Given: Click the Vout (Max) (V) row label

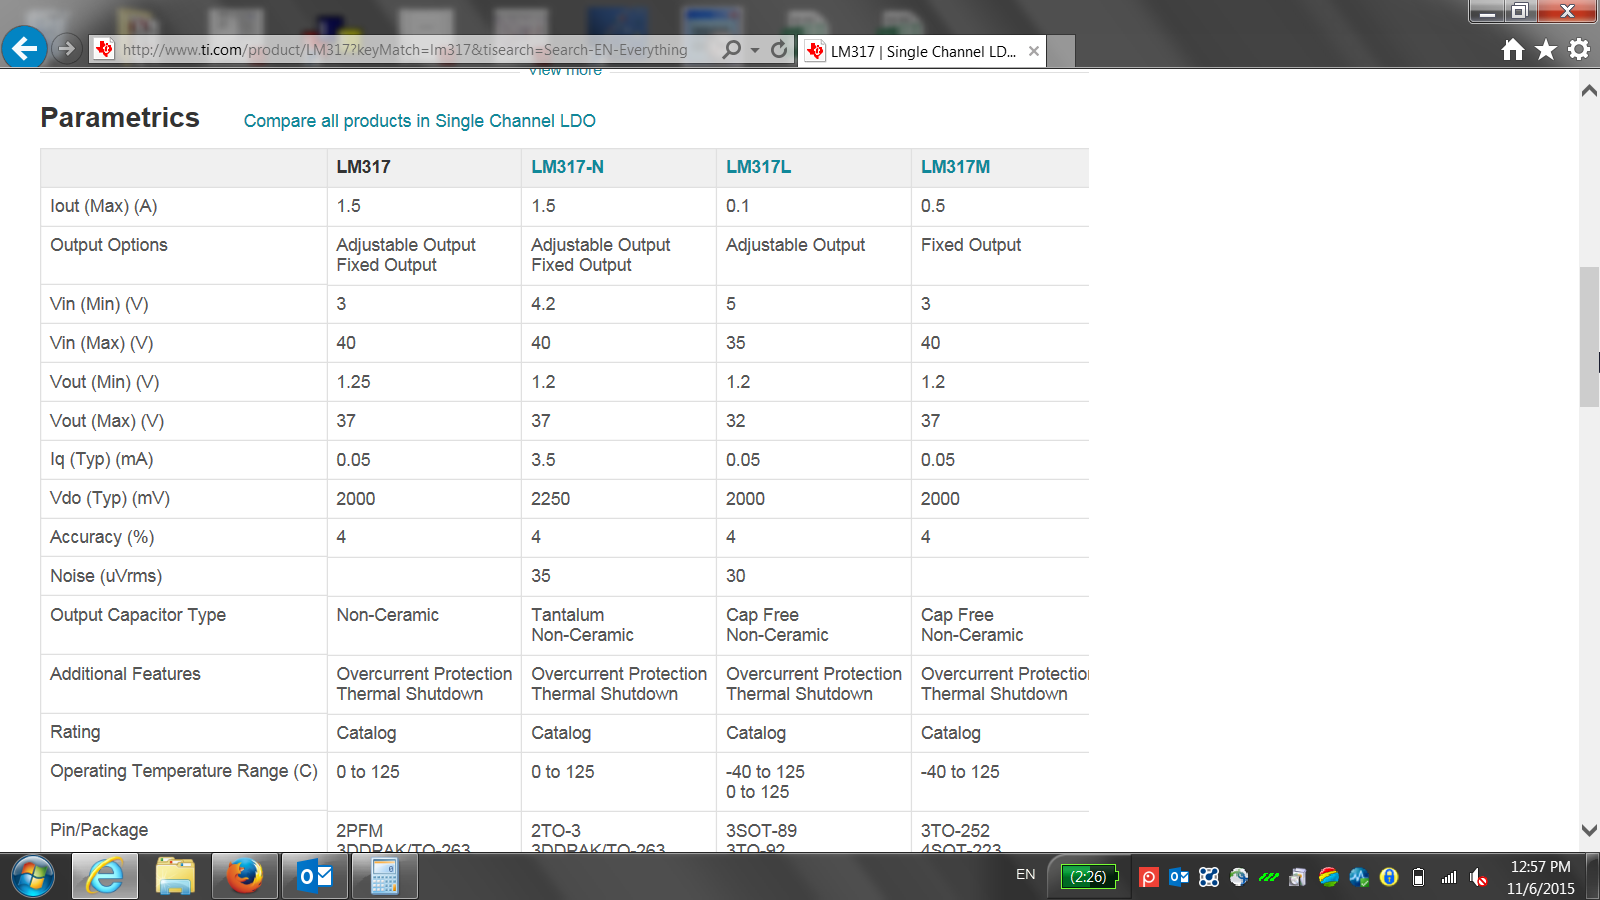Looking at the screenshot, I should [107, 421].
